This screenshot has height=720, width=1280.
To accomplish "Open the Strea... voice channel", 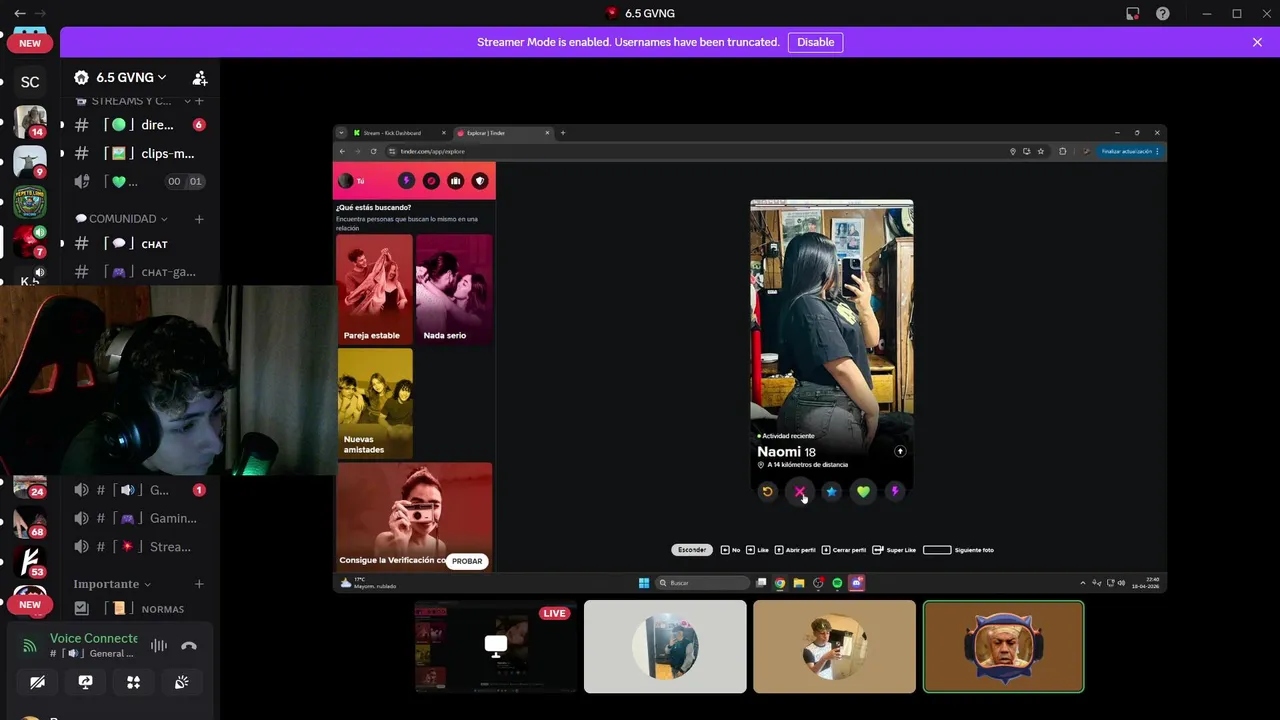I will 140,546.
